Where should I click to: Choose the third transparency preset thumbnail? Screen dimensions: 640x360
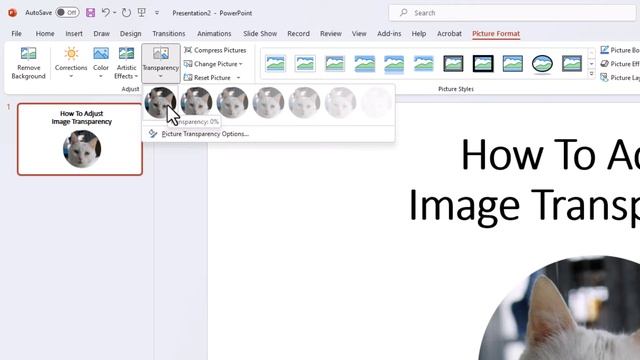tap(232, 103)
